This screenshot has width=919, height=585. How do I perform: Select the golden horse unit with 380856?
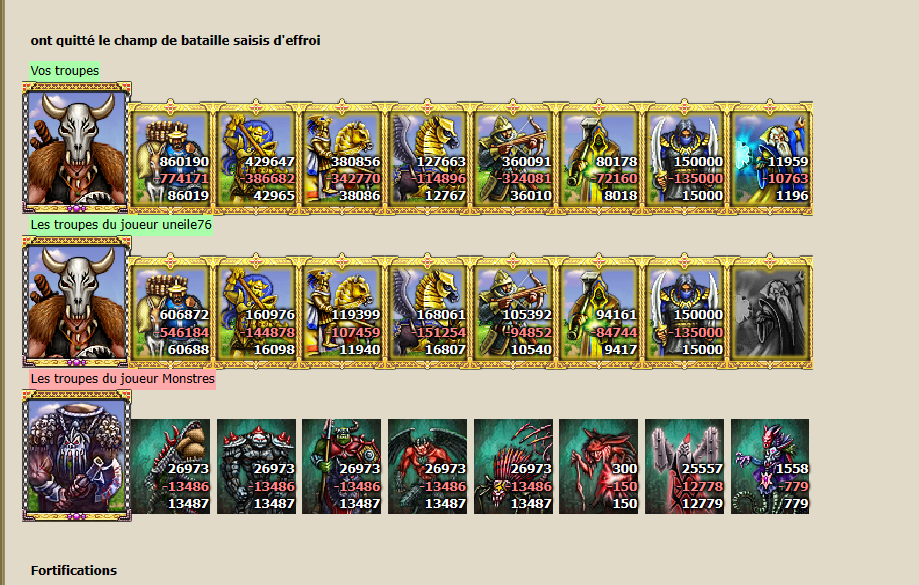point(342,158)
